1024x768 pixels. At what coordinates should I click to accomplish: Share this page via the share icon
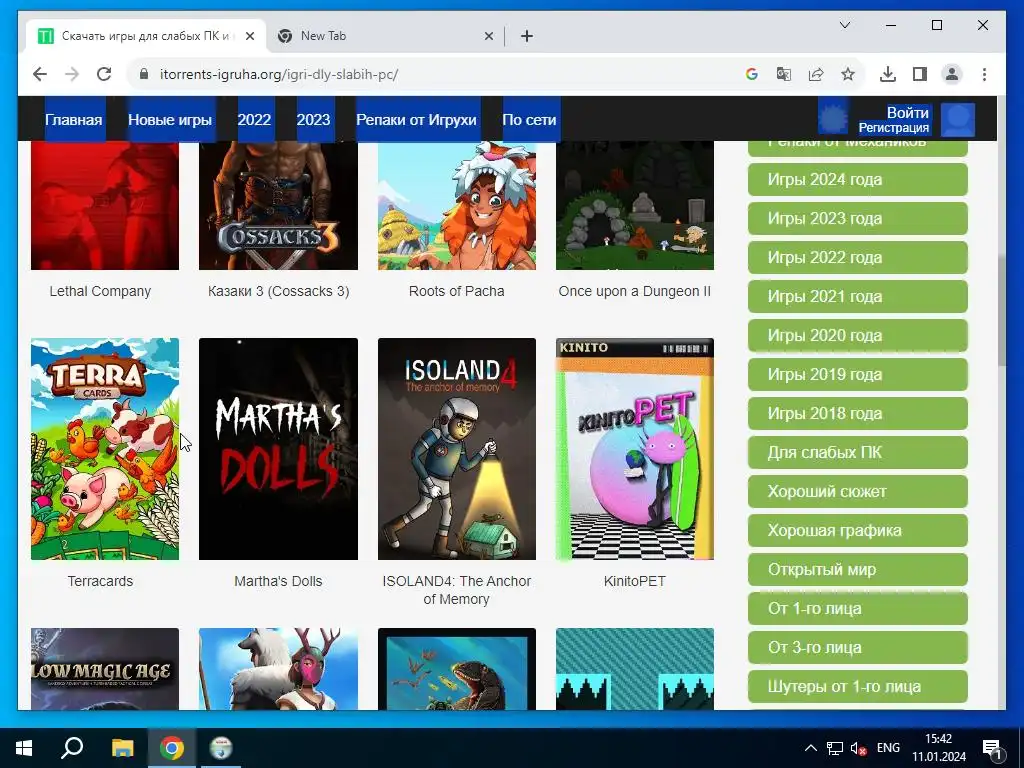[x=816, y=74]
